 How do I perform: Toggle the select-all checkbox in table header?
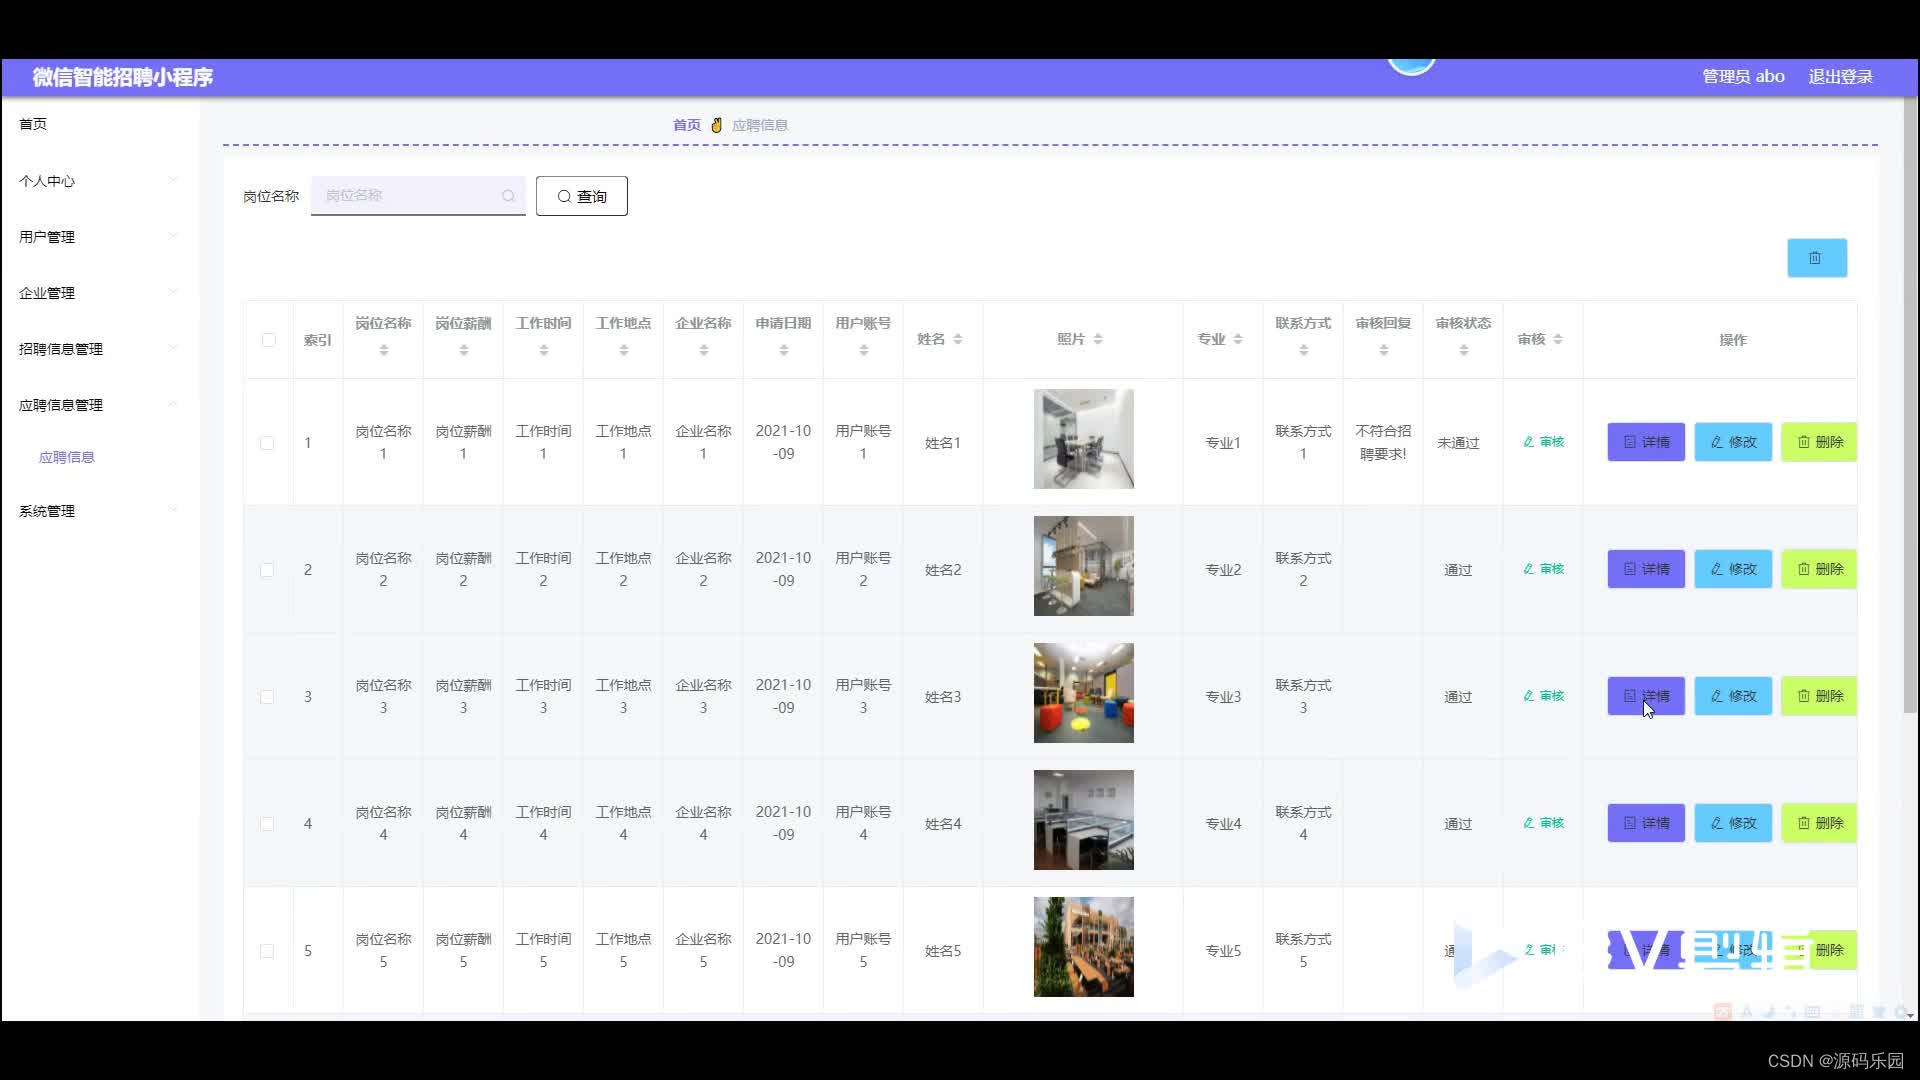coord(268,340)
